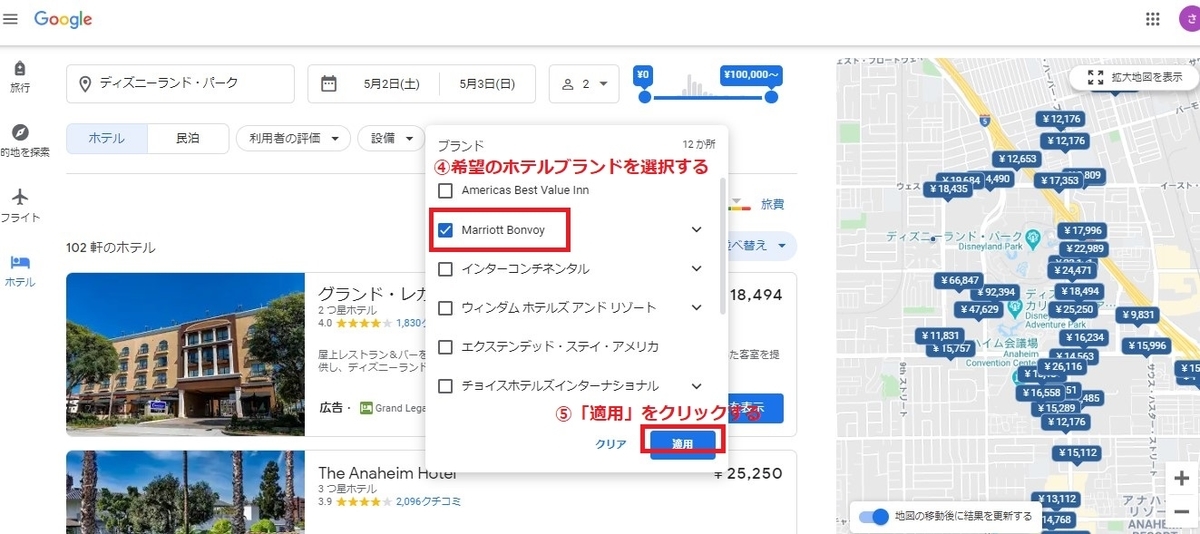Expand the チョイスホテルズ chevron
This screenshot has width=1200, height=534.
click(697, 385)
